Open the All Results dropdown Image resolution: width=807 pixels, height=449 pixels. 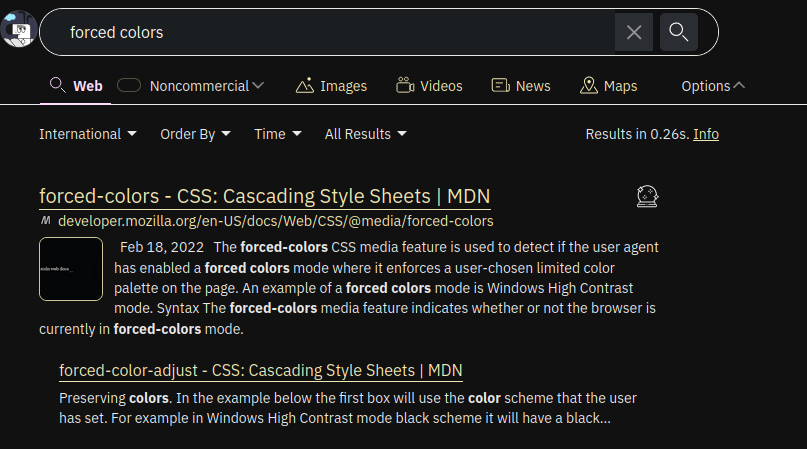pos(365,134)
